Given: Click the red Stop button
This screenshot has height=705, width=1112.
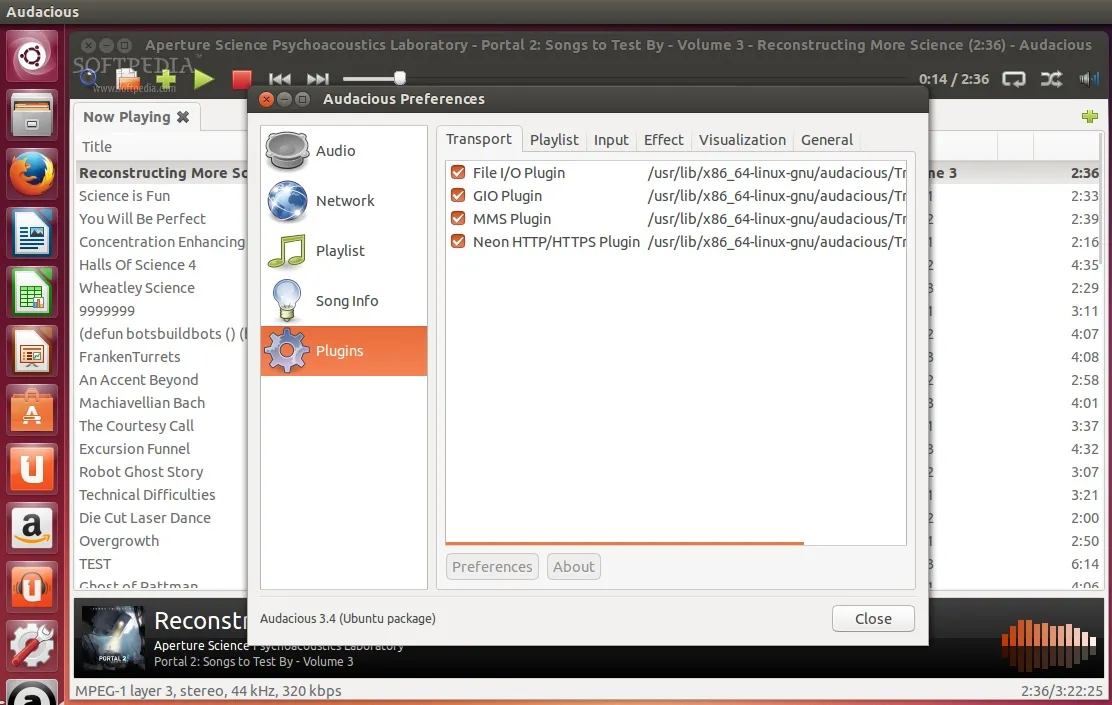Looking at the screenshot, I should point(241,79).
